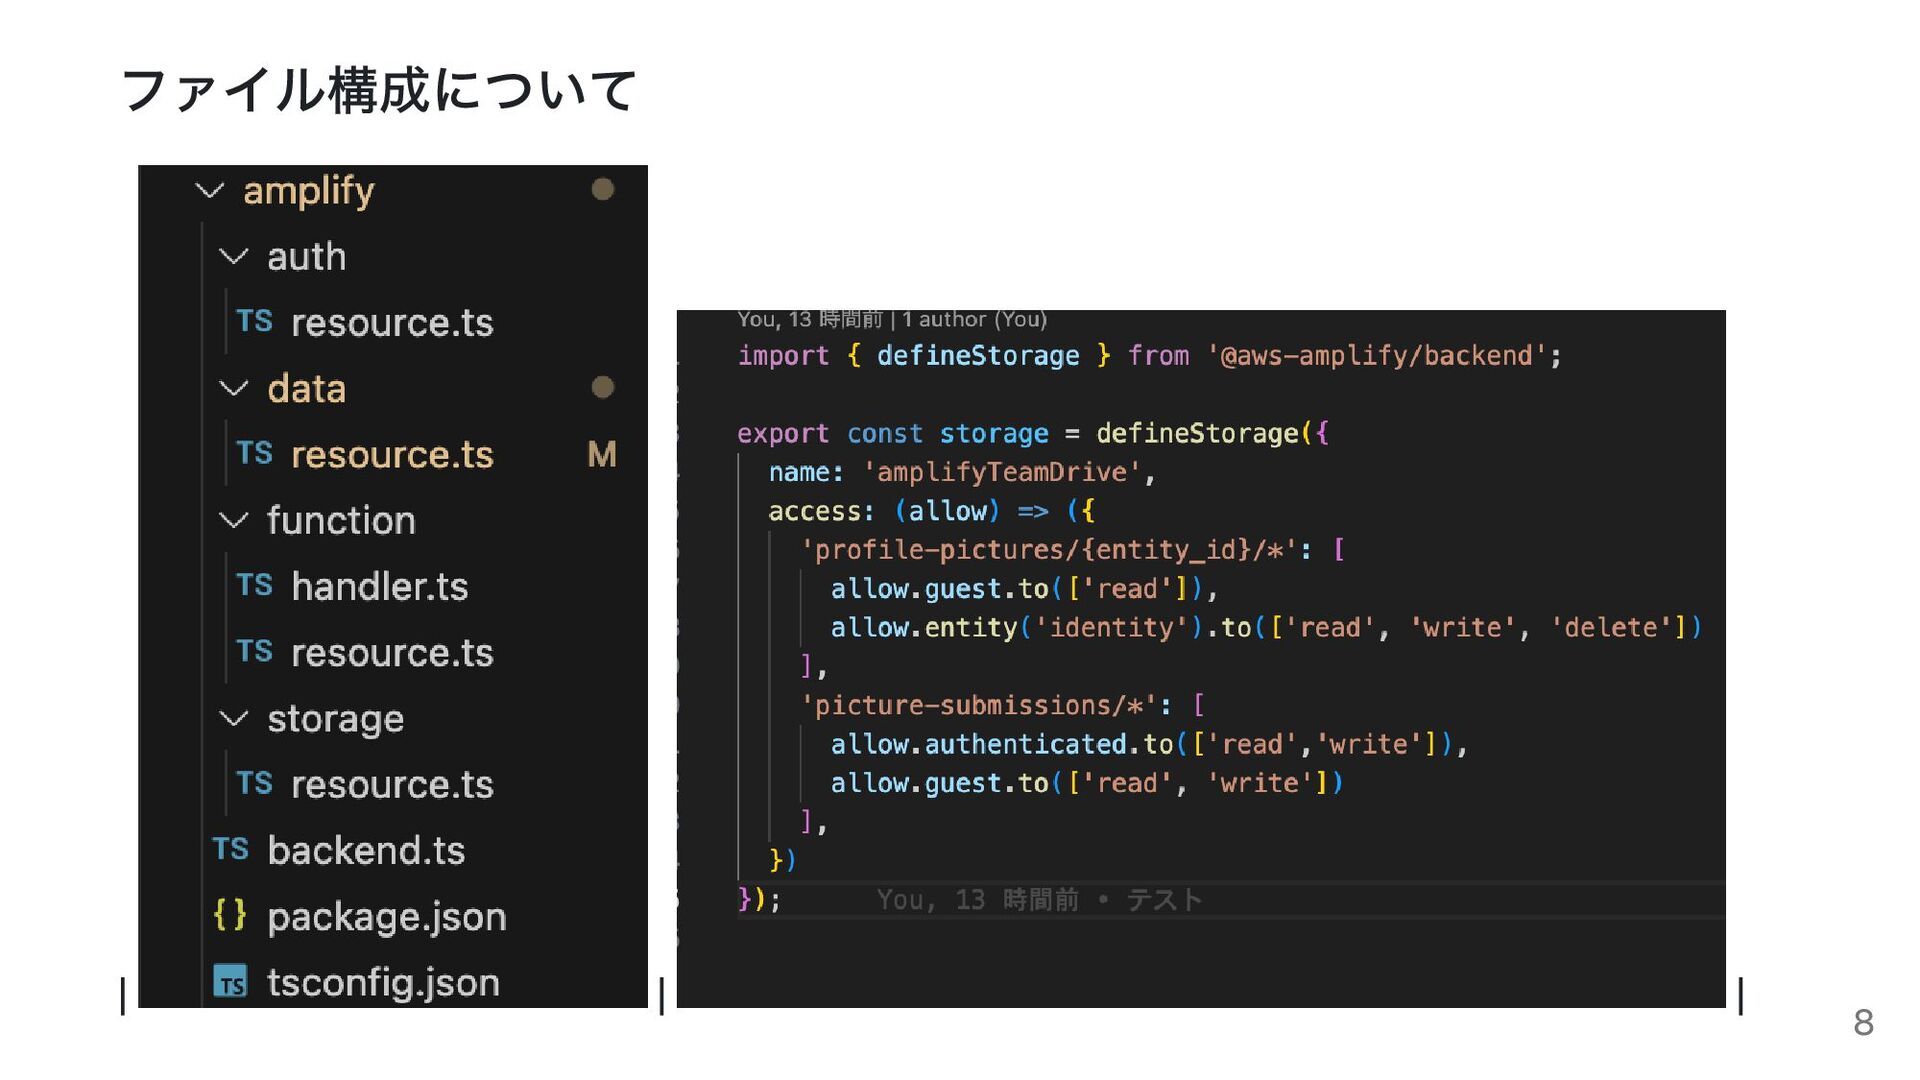This screenshot has height=1080, width=1920.
Task: Click 'You, 13 時間前' blame code lens
Action: (x=810, y=319)
